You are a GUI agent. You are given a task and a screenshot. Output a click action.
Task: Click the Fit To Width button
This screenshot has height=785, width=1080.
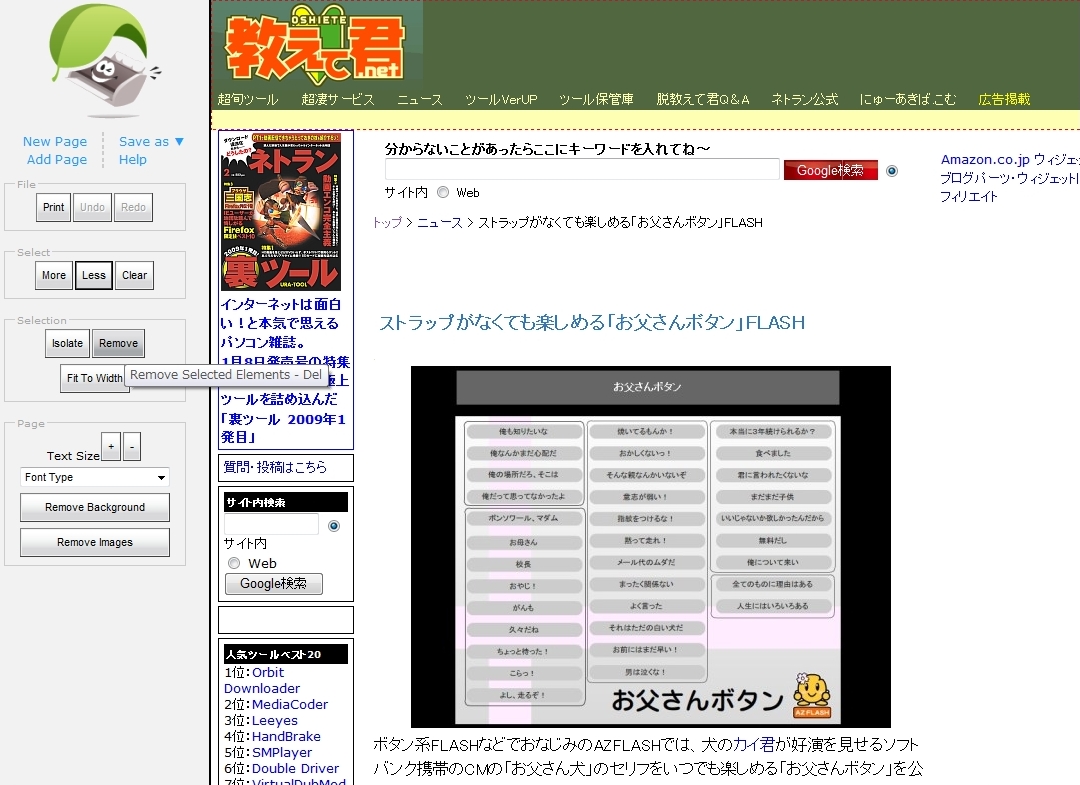tap(94, 378)
